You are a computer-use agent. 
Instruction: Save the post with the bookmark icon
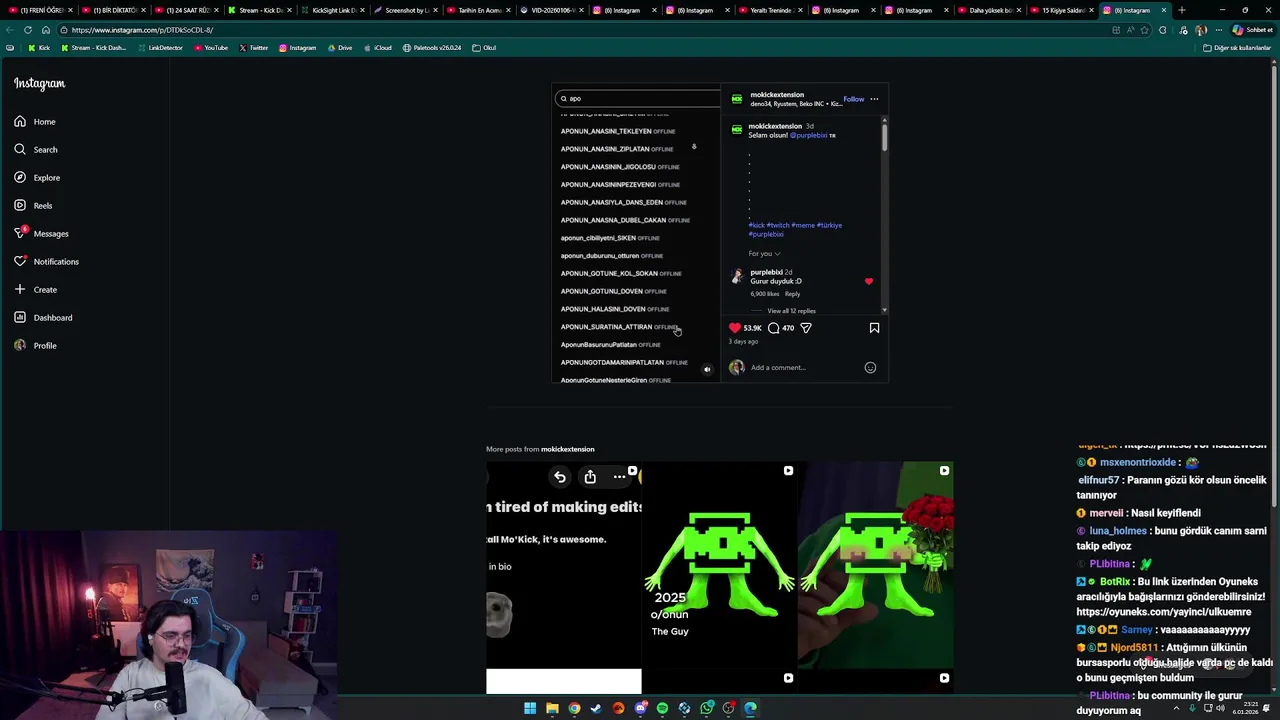[x=874, y=328]
